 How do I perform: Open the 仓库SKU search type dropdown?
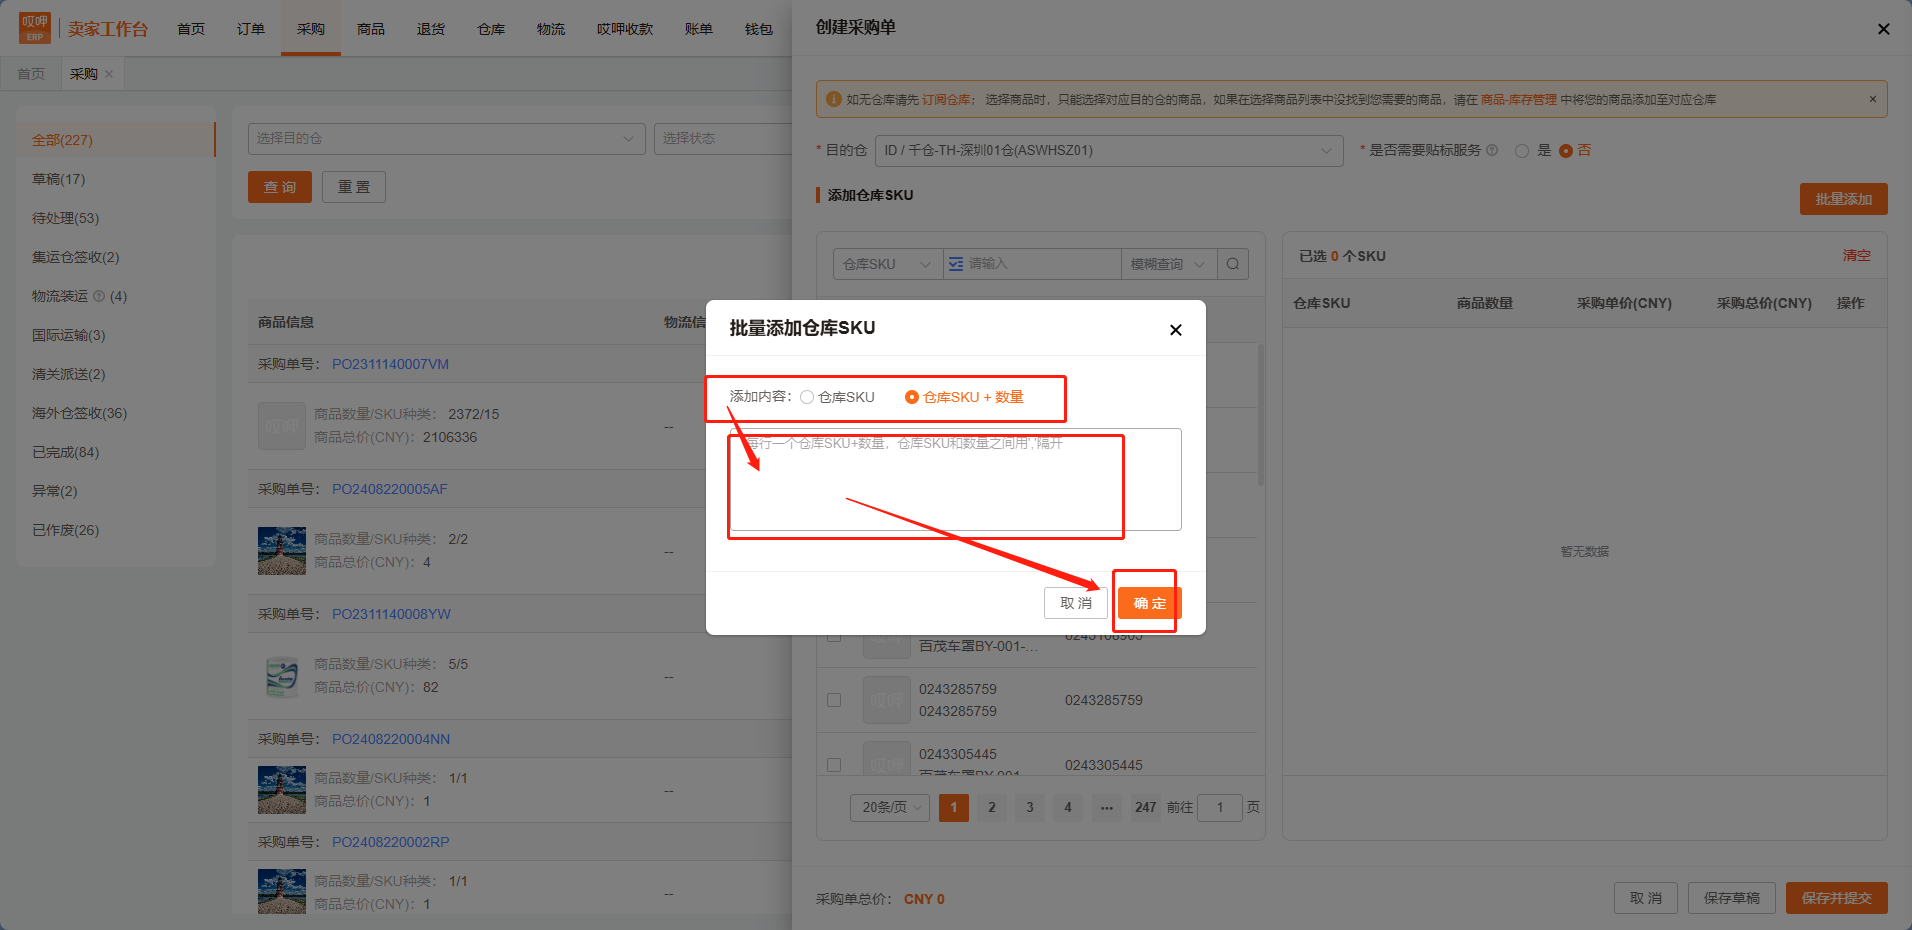click(x=888, y=264)
